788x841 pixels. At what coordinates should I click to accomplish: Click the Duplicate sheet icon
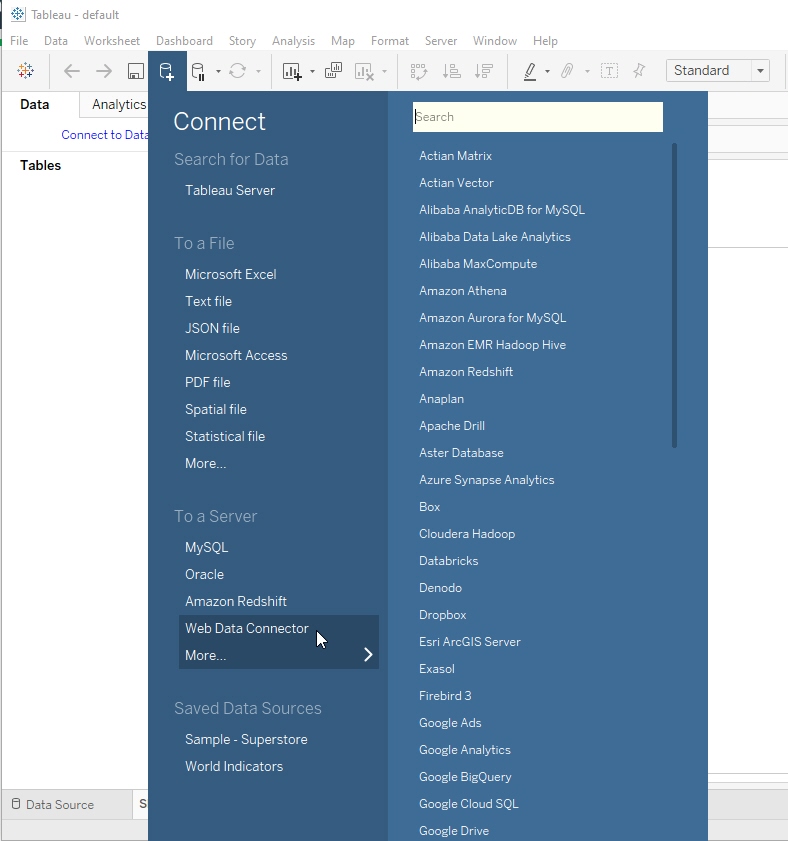pos(333,71)
